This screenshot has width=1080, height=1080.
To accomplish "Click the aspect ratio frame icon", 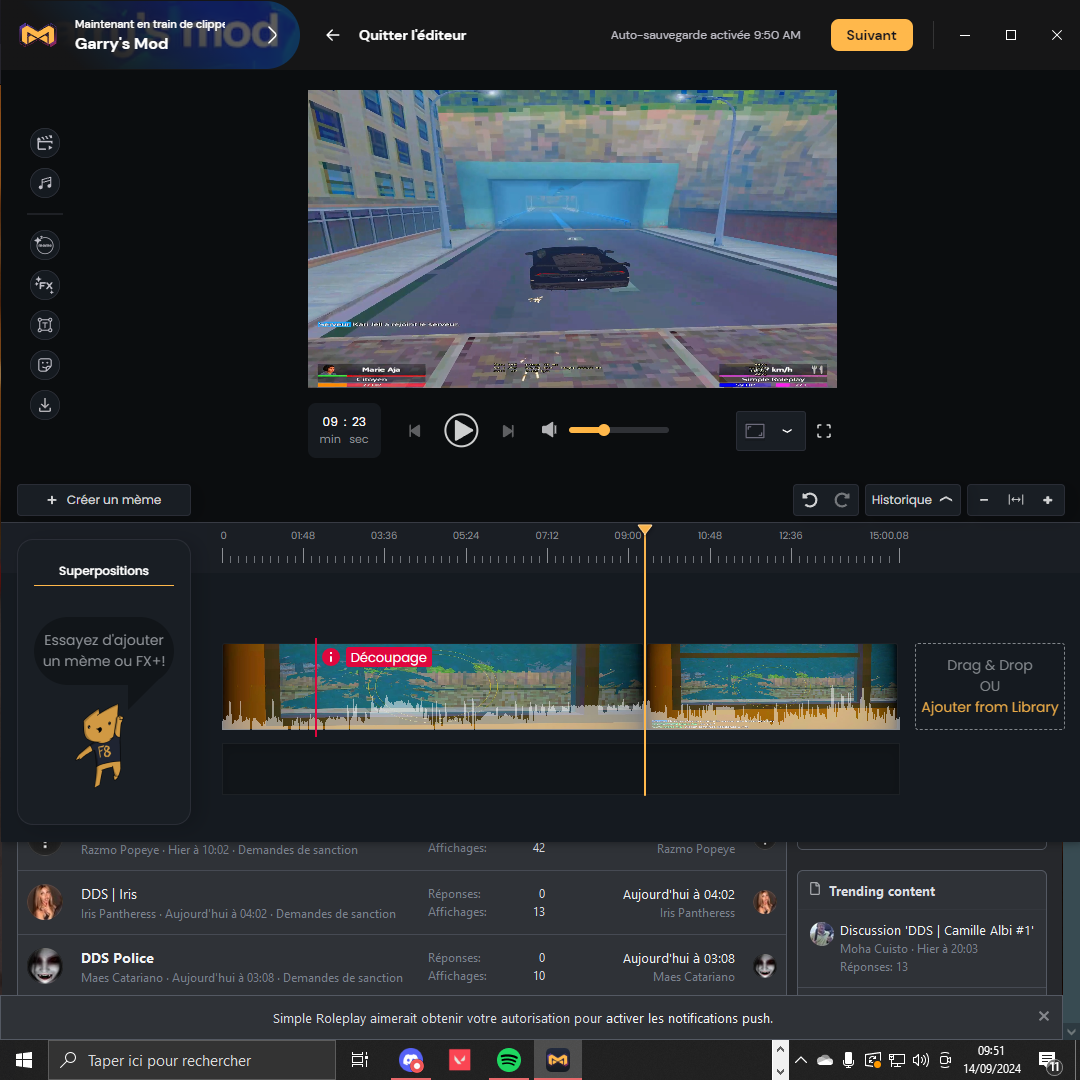I will pos(755,431).
